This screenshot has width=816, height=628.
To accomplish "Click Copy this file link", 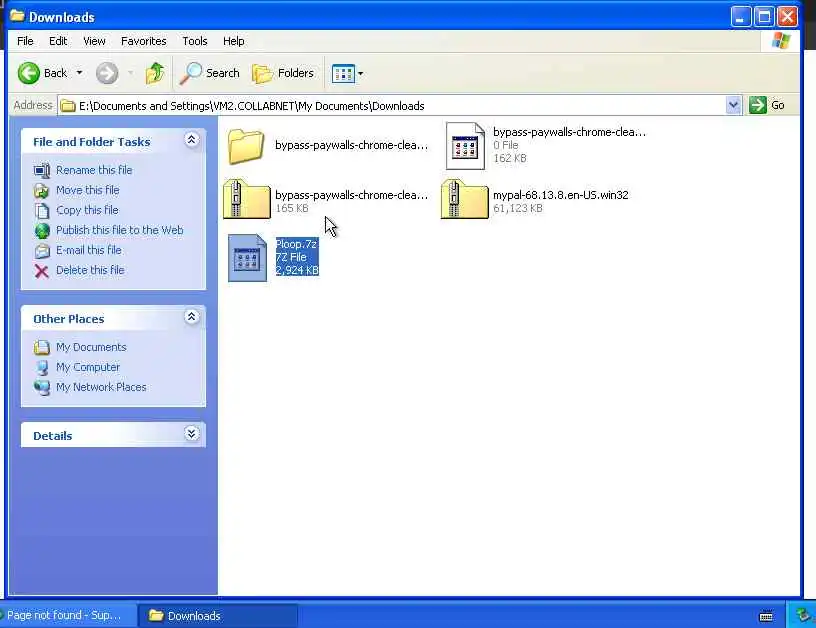I will (x=87, y=210).
